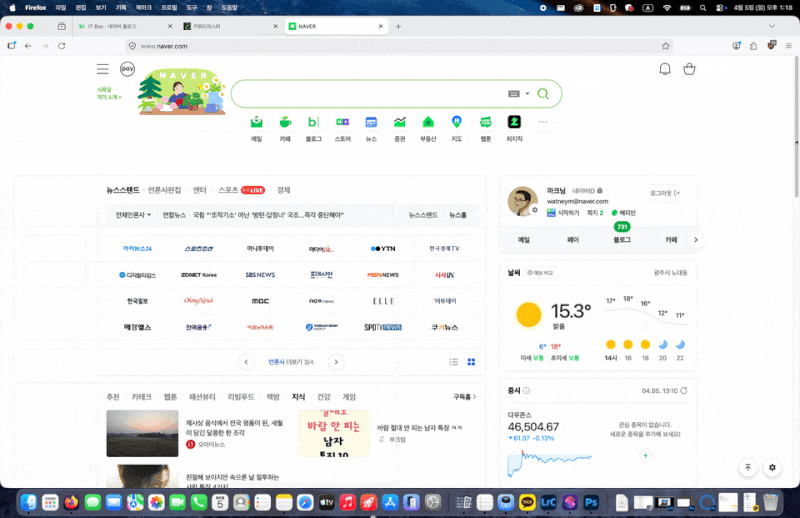800x518 pixels.
Task: Select the 언론사편집 tab
Action: click(164, 190)
